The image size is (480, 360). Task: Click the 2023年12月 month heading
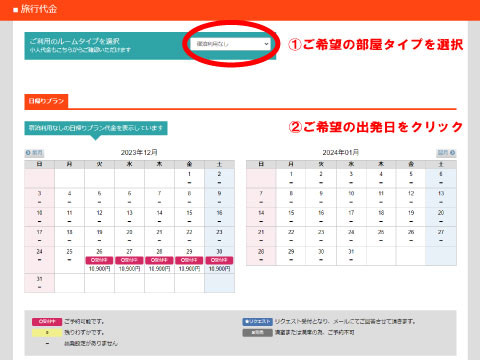tap(139, 153)
